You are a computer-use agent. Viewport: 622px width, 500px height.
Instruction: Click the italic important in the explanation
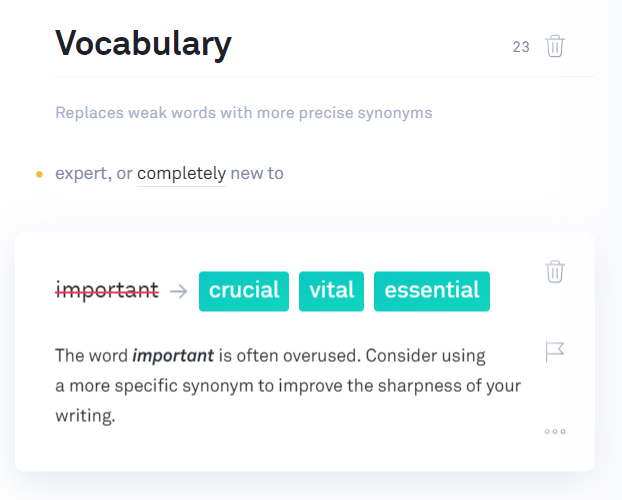click(173, 356)
